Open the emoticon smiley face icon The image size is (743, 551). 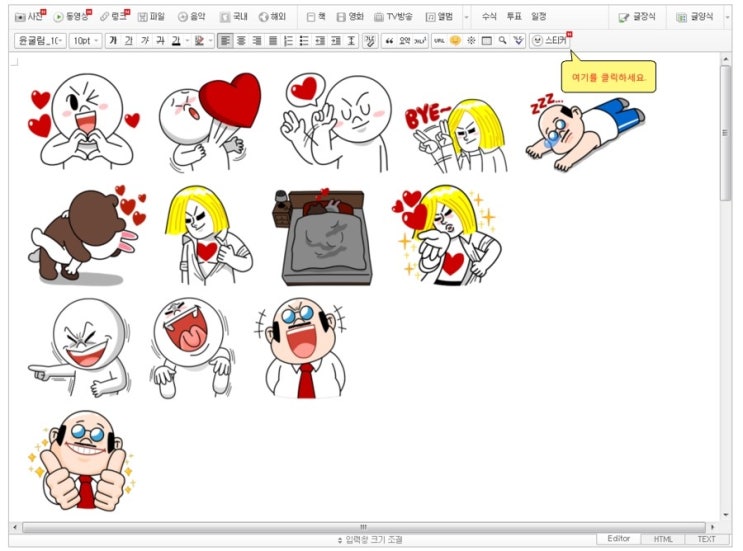(x=455, y=41)
